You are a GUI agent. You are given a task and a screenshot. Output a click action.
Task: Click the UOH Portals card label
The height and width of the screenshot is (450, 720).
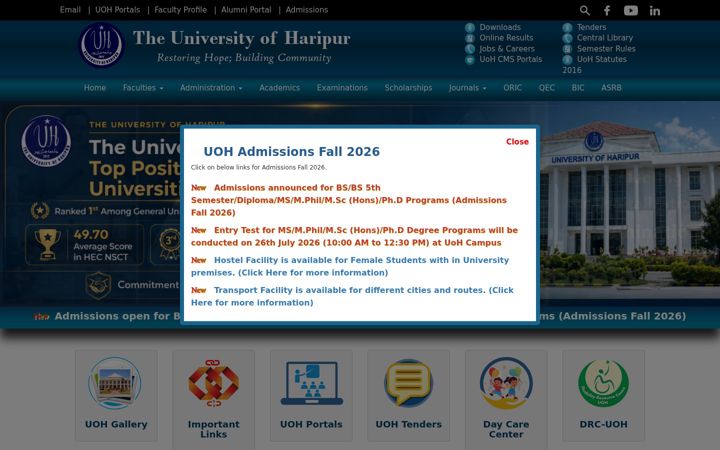311,424
